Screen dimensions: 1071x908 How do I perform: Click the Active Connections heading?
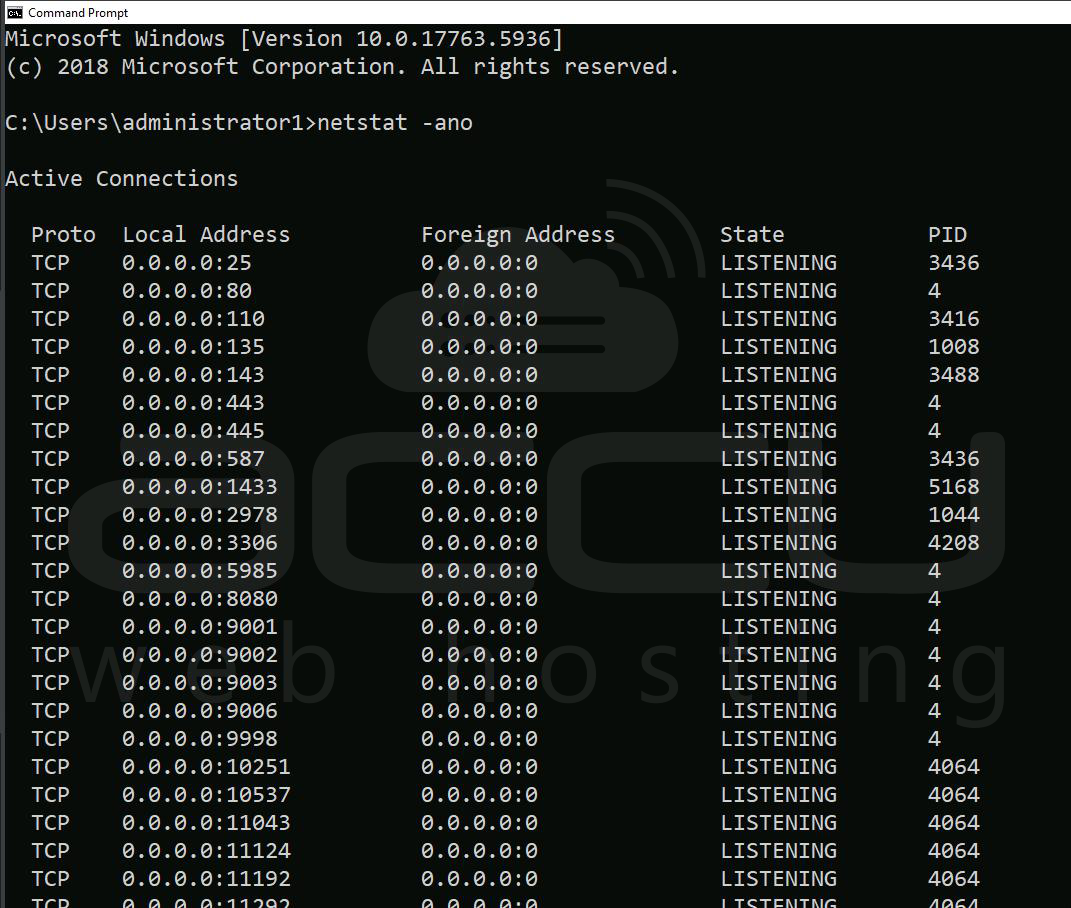pos(121,179)
